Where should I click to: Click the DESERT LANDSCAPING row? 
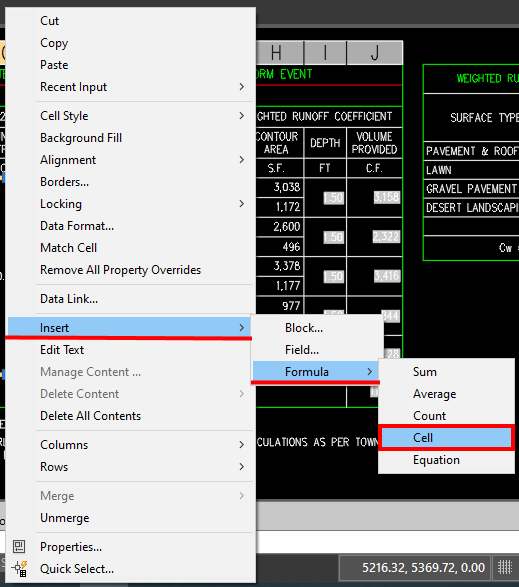point(471,207)
